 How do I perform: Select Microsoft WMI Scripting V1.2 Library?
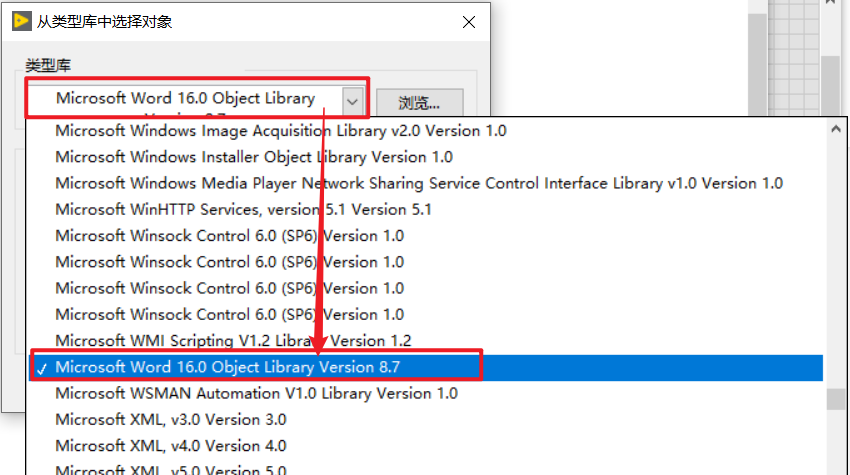(233, 341)
